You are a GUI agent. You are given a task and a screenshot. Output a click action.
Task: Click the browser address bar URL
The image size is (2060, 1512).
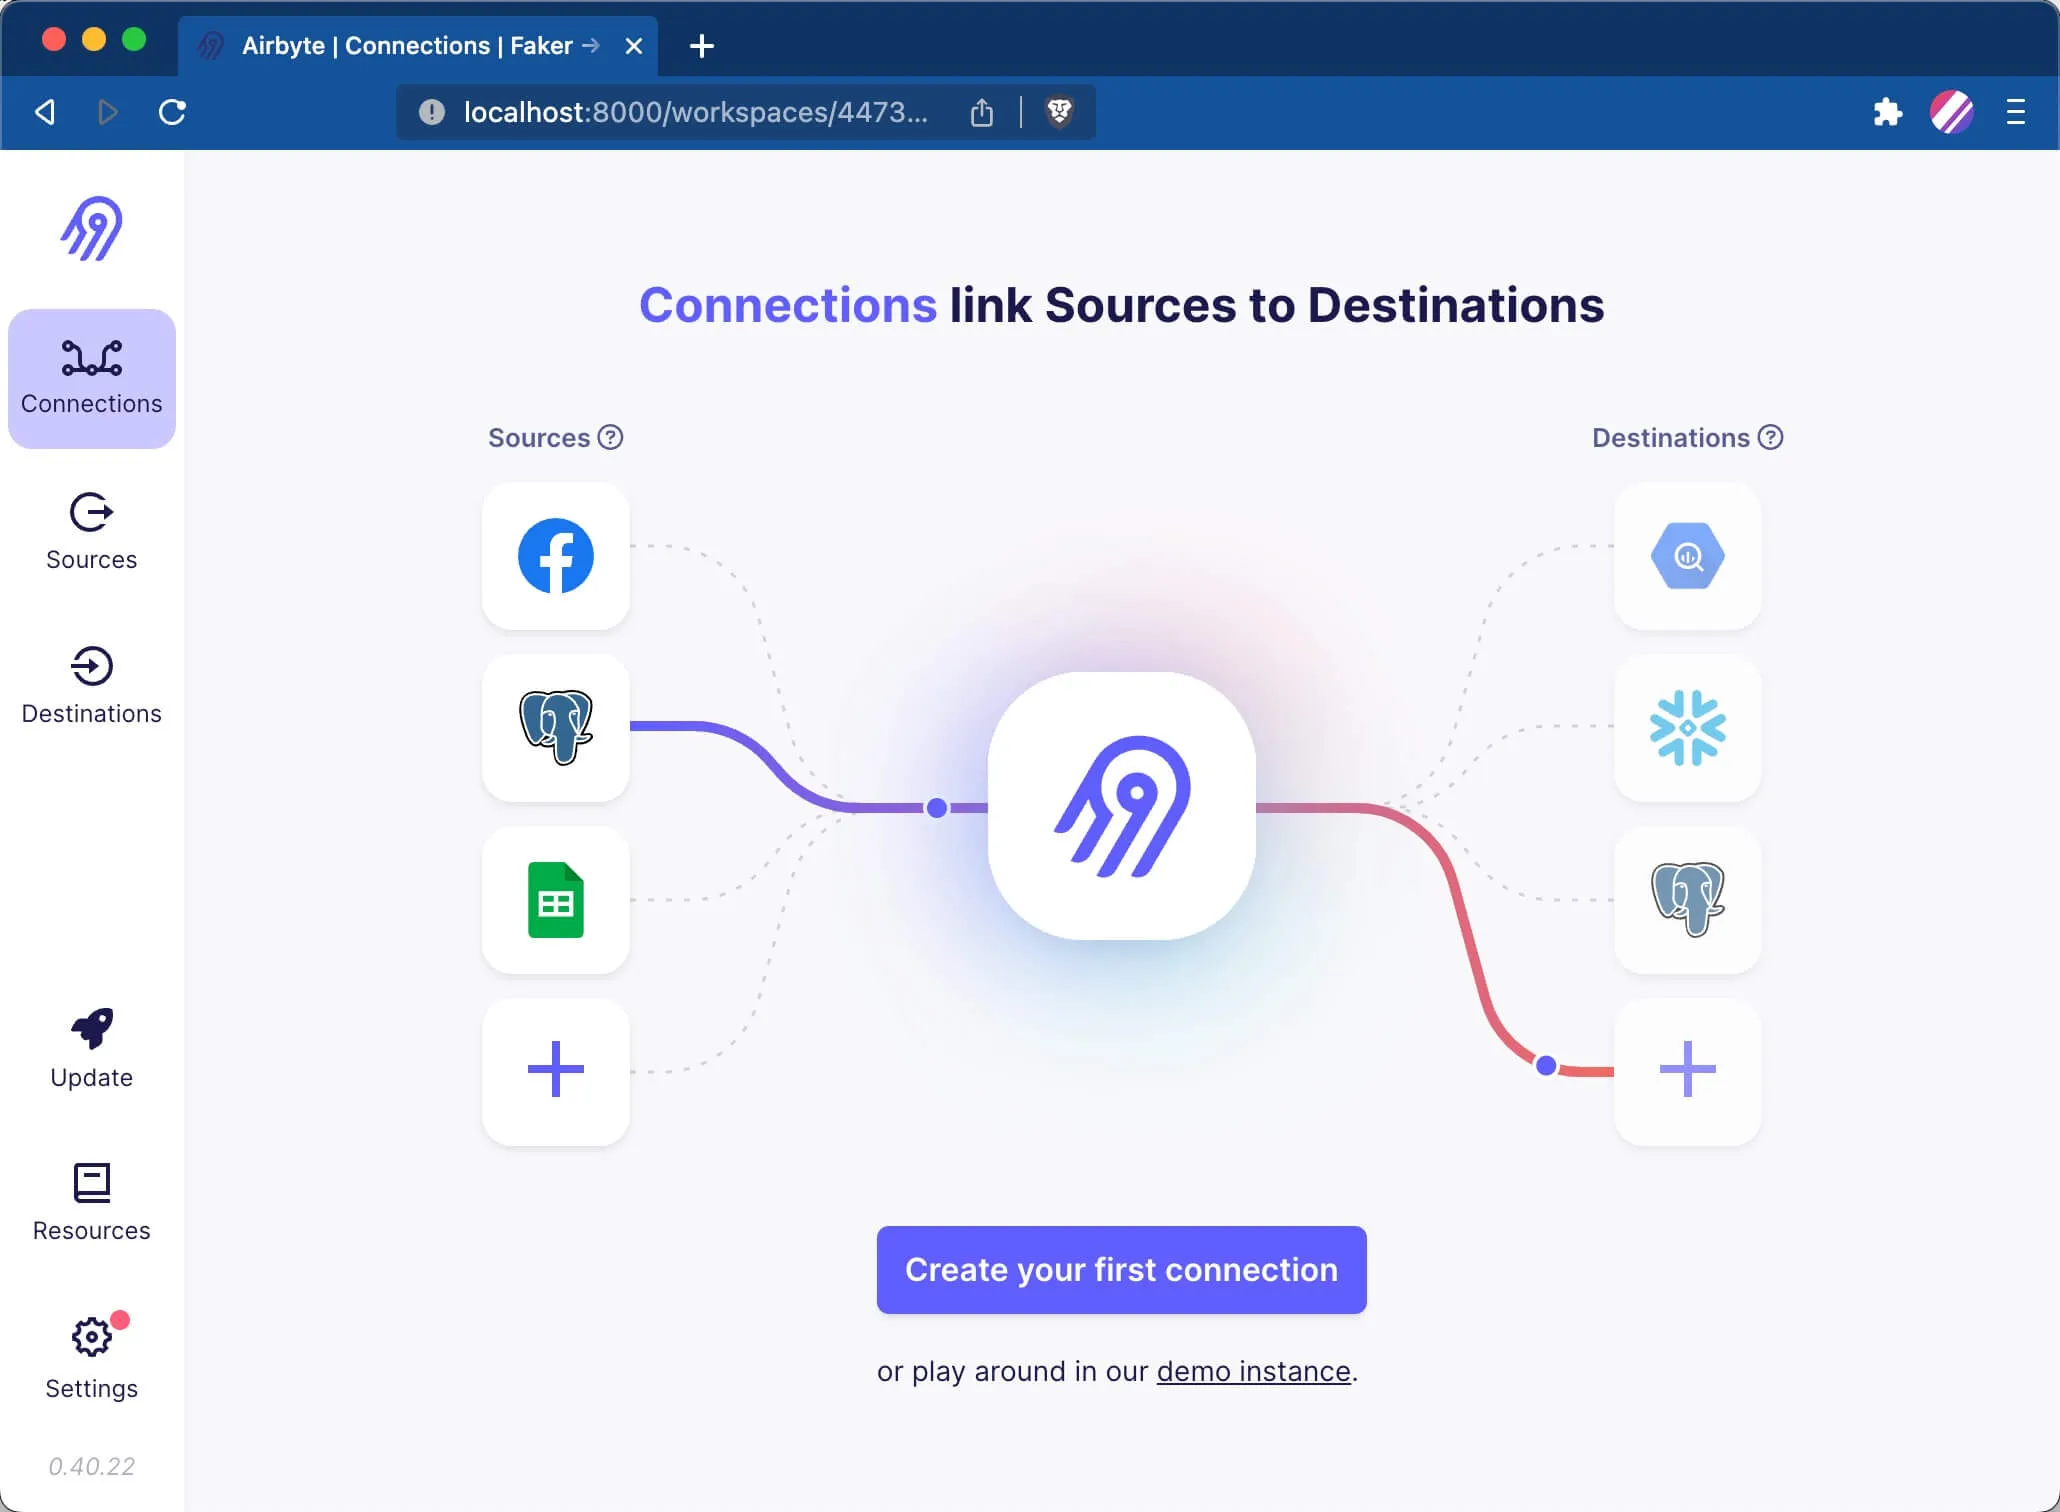(x=695, y=112)
